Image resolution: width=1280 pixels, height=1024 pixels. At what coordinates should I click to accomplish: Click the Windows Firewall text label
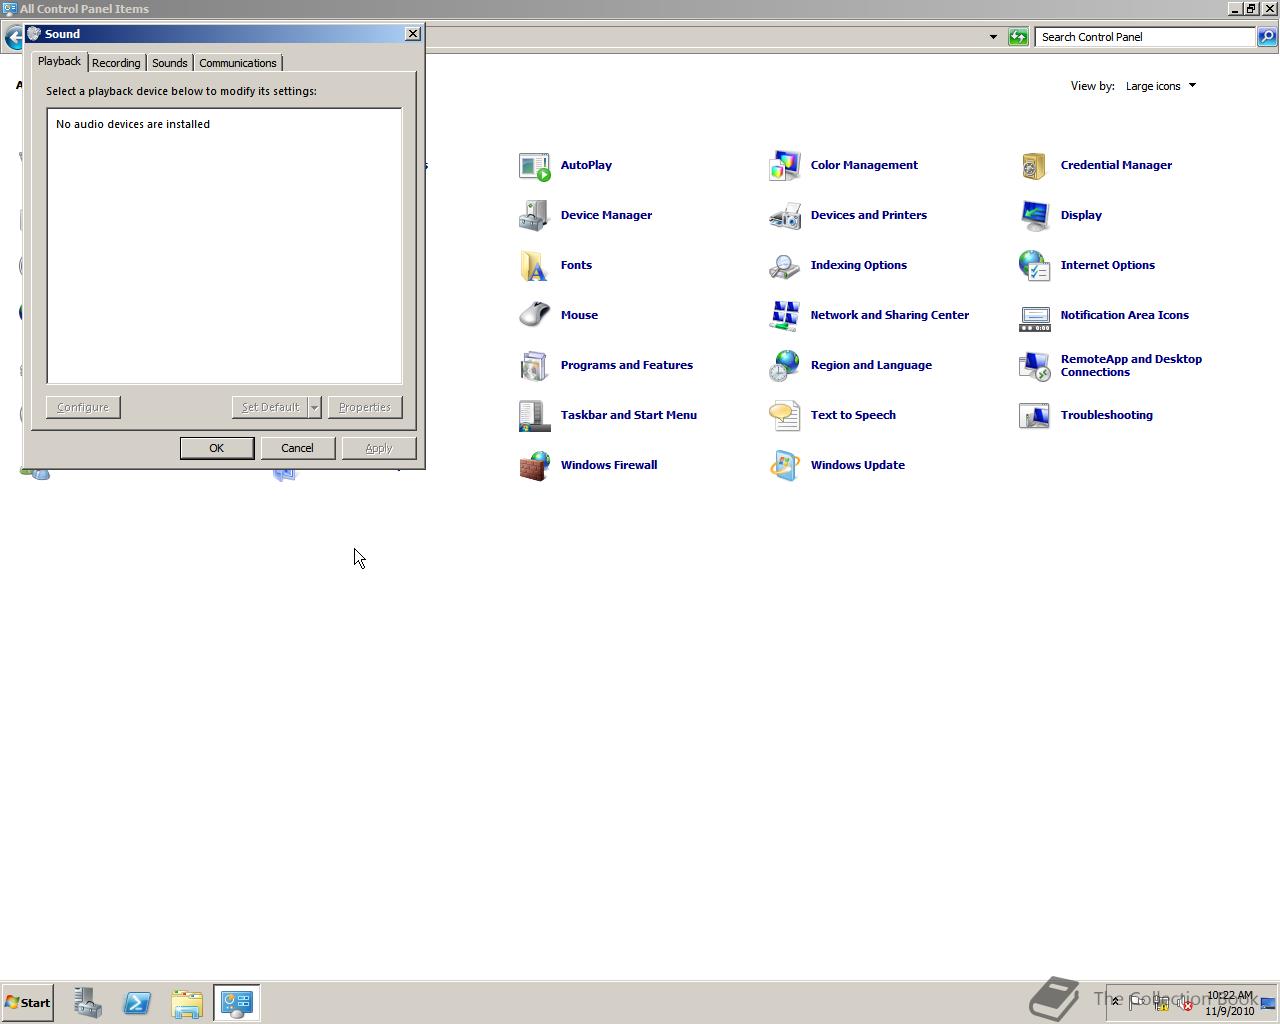609,465
